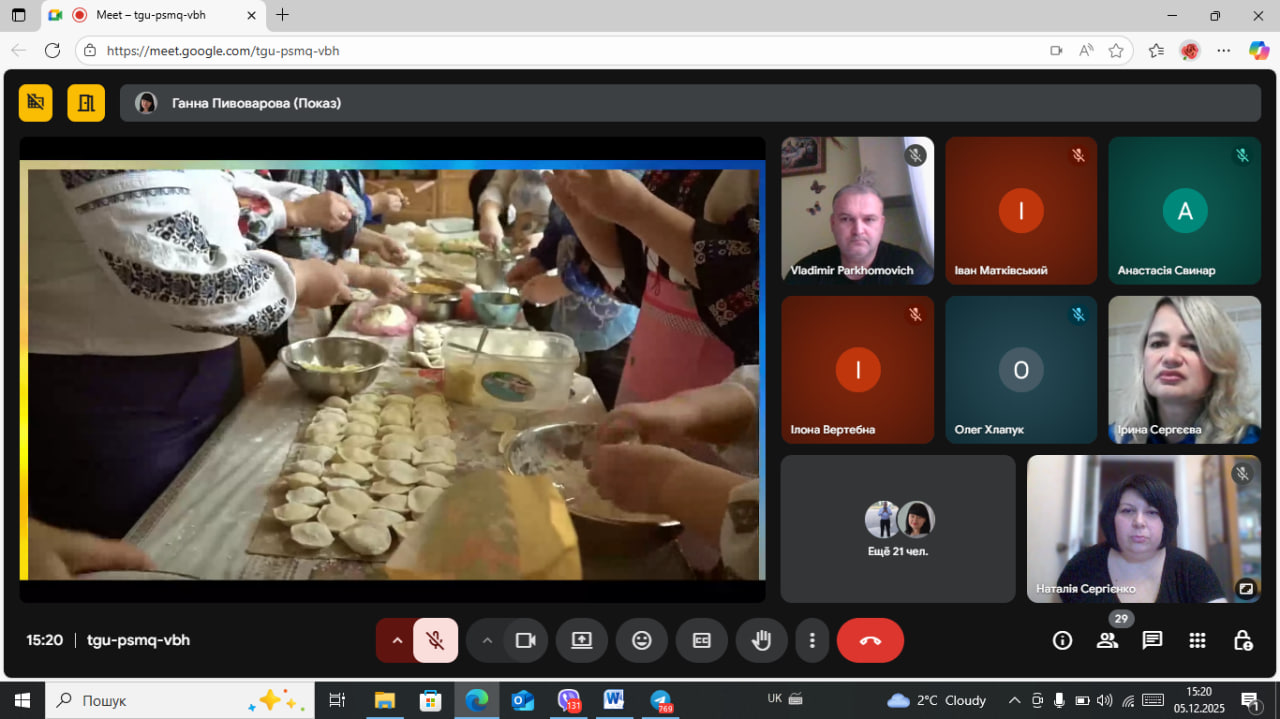Open the emoji reactions panel
Image resolution: width=1280 pixels, height=719 pixels.
pos(642,641)
